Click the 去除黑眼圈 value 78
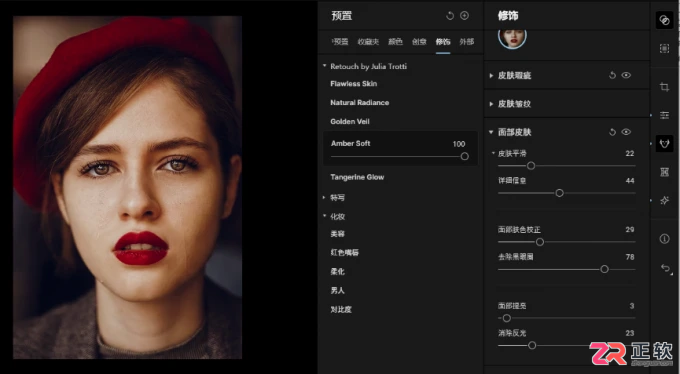 pyautogui.click(x=630, y=257)
